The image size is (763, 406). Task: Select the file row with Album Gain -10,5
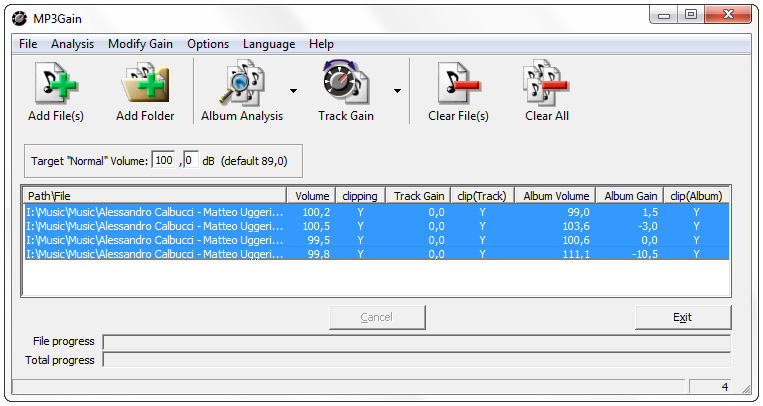click(155, 254)
